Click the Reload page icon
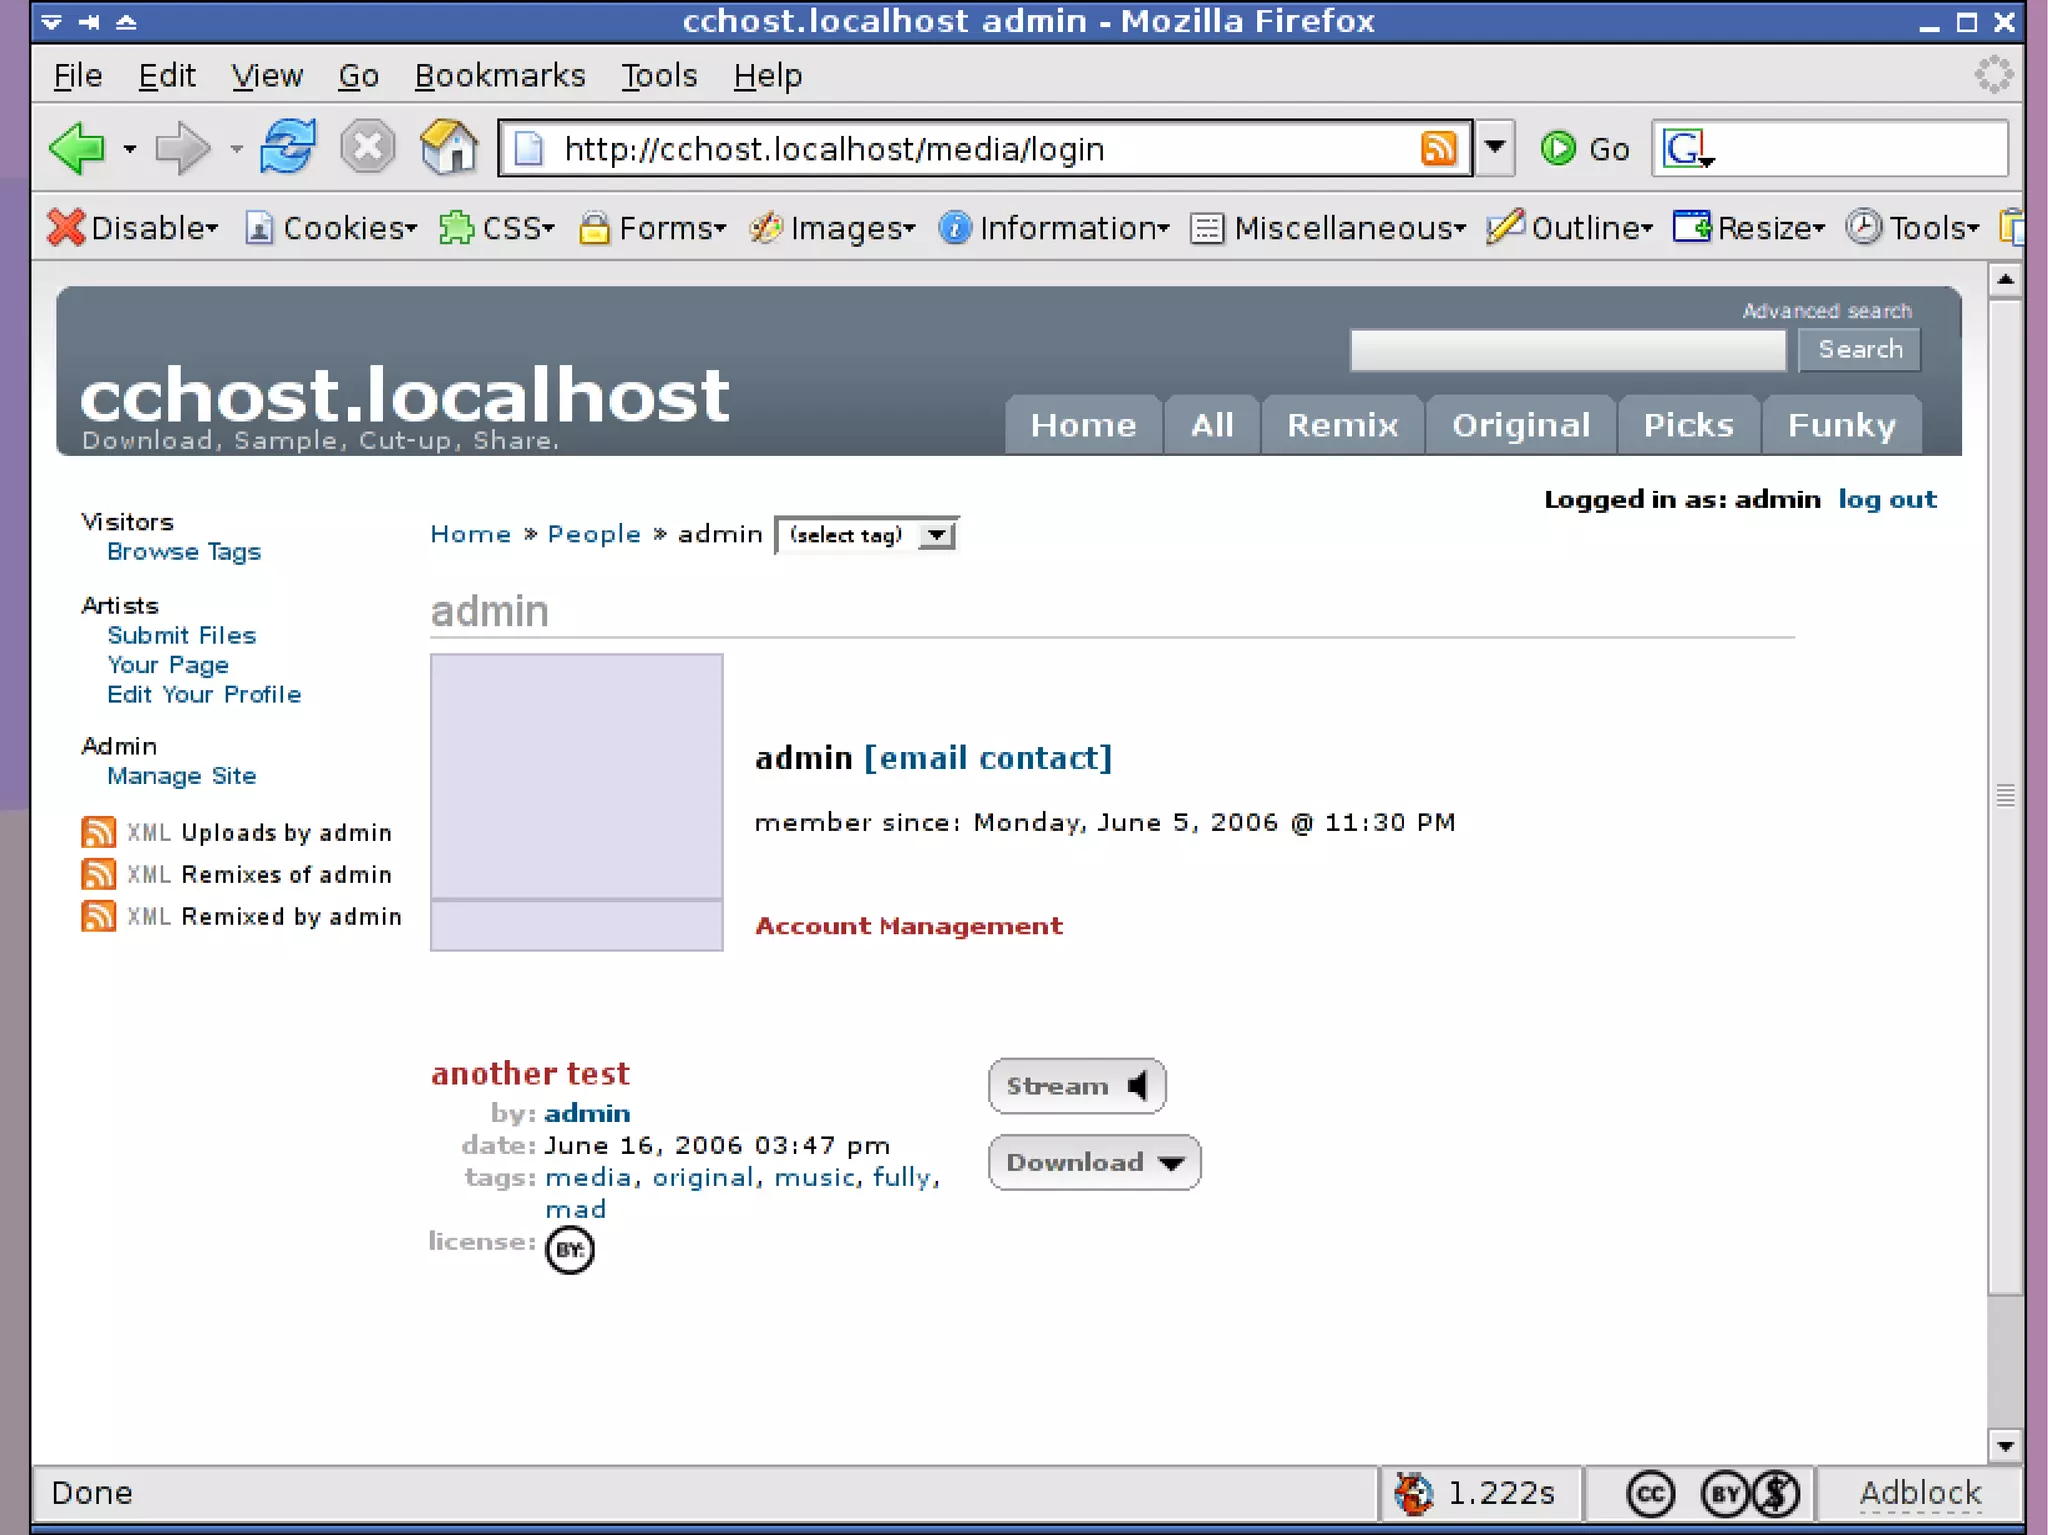 click(288, 148)
